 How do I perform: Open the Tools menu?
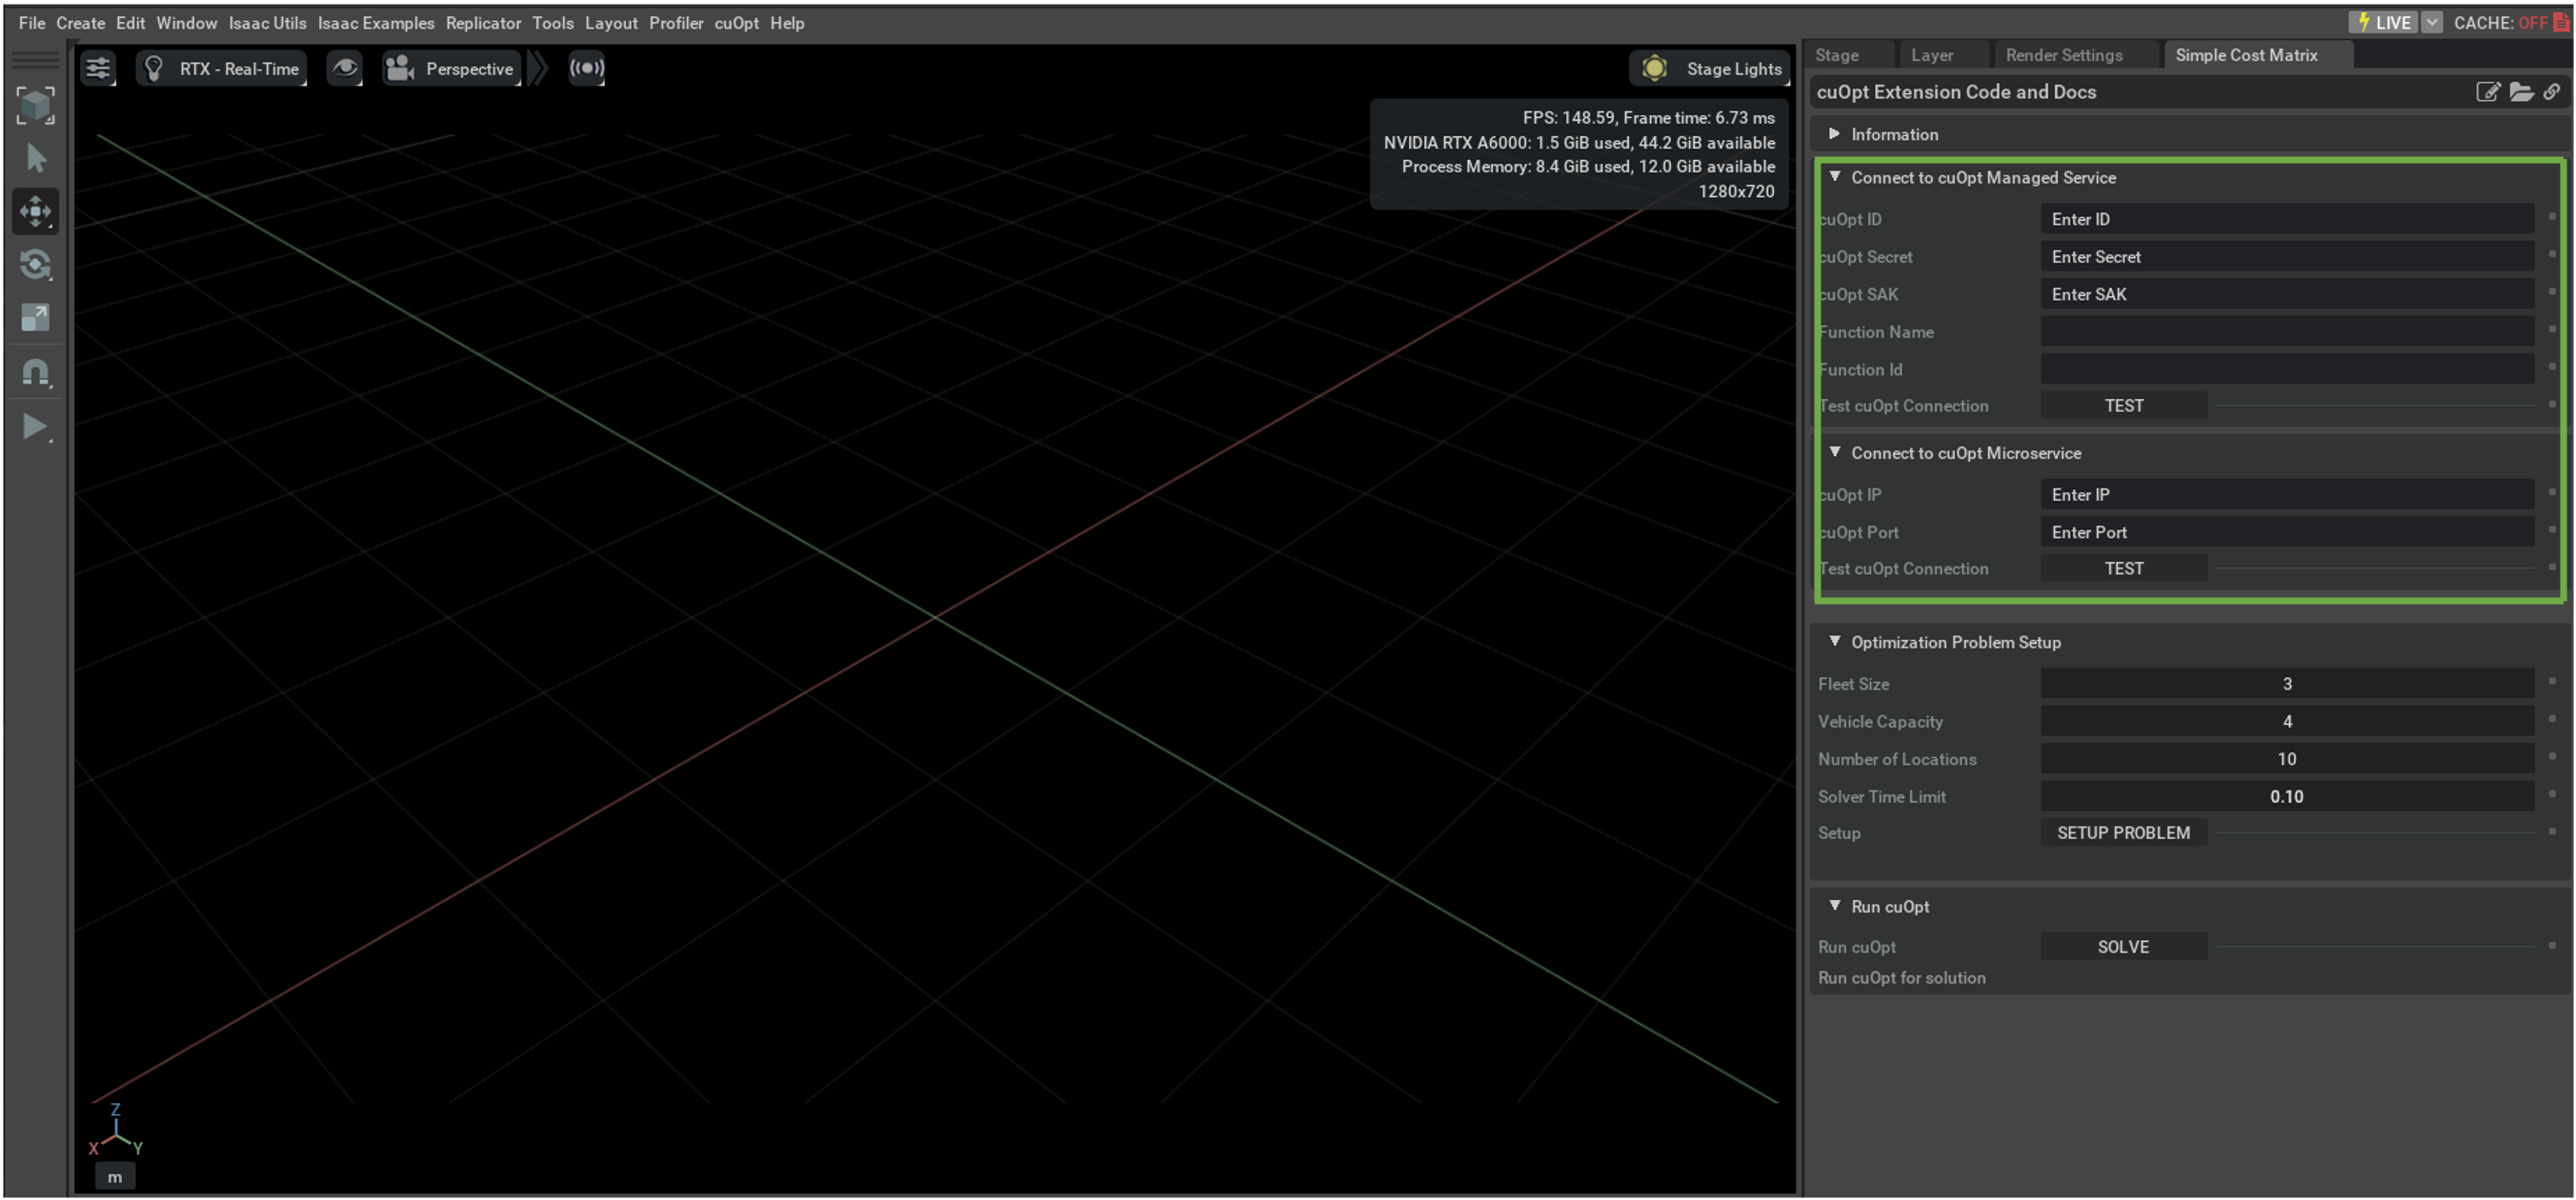[553, 23]
